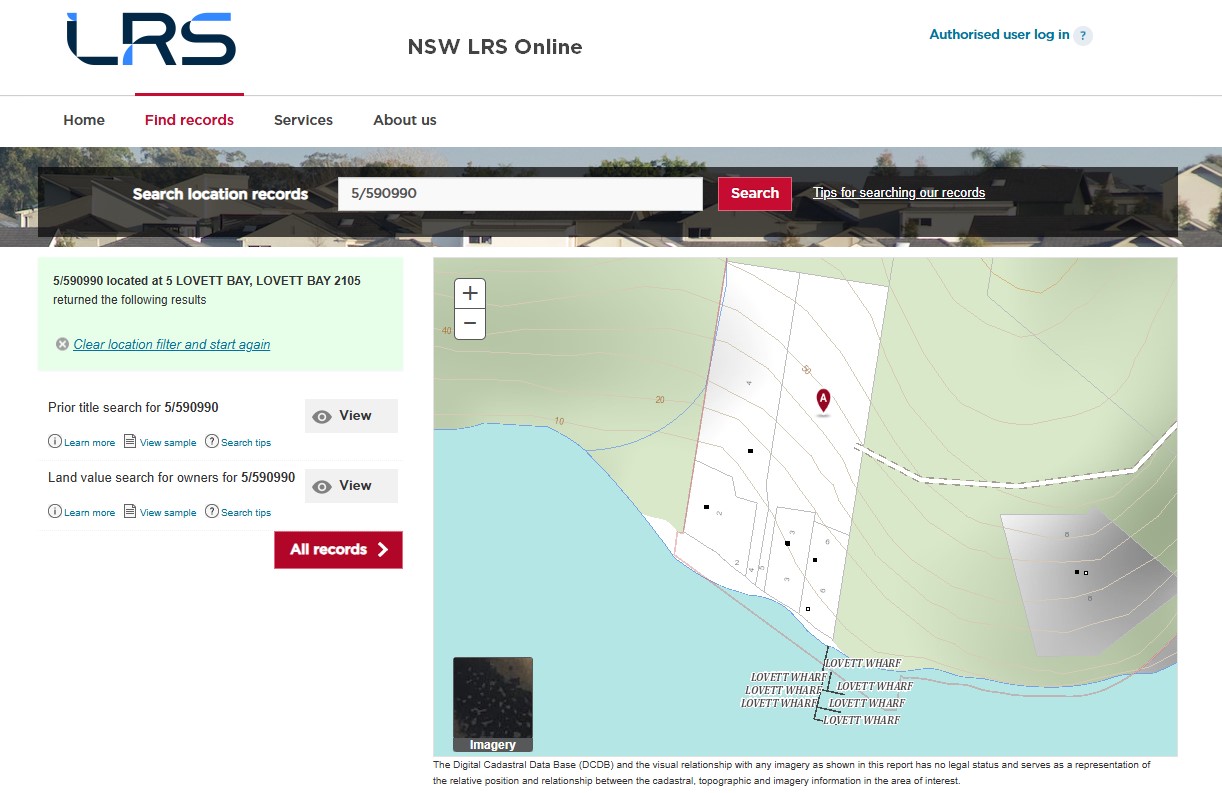Click the red Search button

pyautogui.click(x=754, y=194)
